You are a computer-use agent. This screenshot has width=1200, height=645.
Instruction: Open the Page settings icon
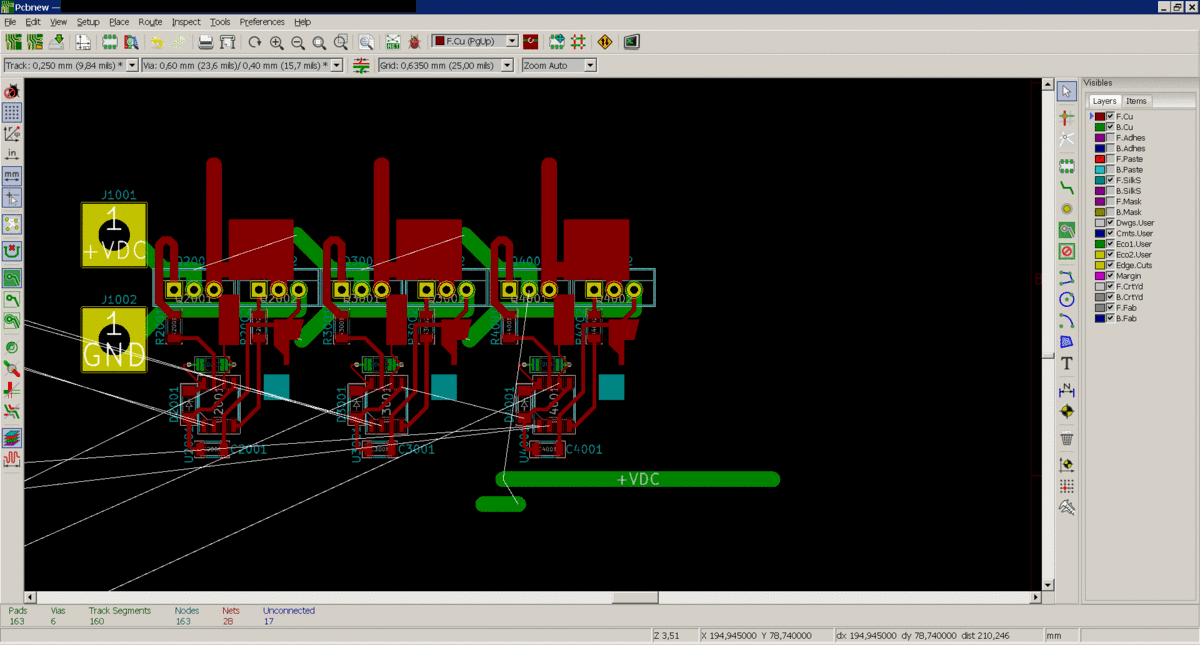83,42
